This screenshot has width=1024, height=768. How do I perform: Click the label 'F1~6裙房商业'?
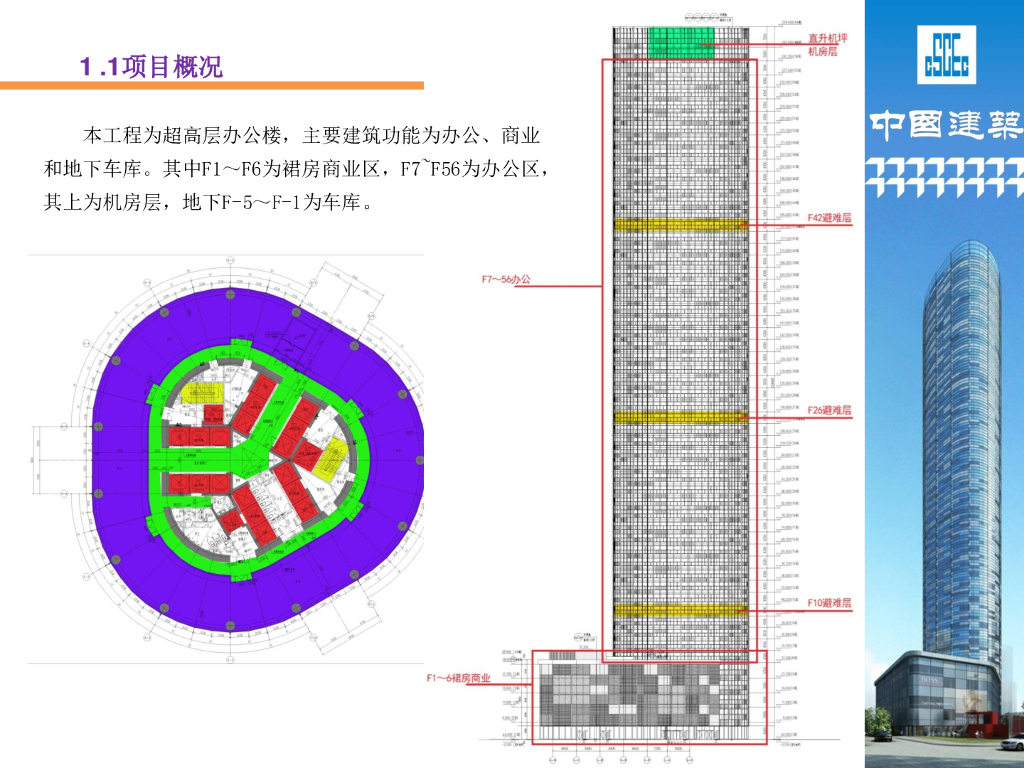point(458,678)
